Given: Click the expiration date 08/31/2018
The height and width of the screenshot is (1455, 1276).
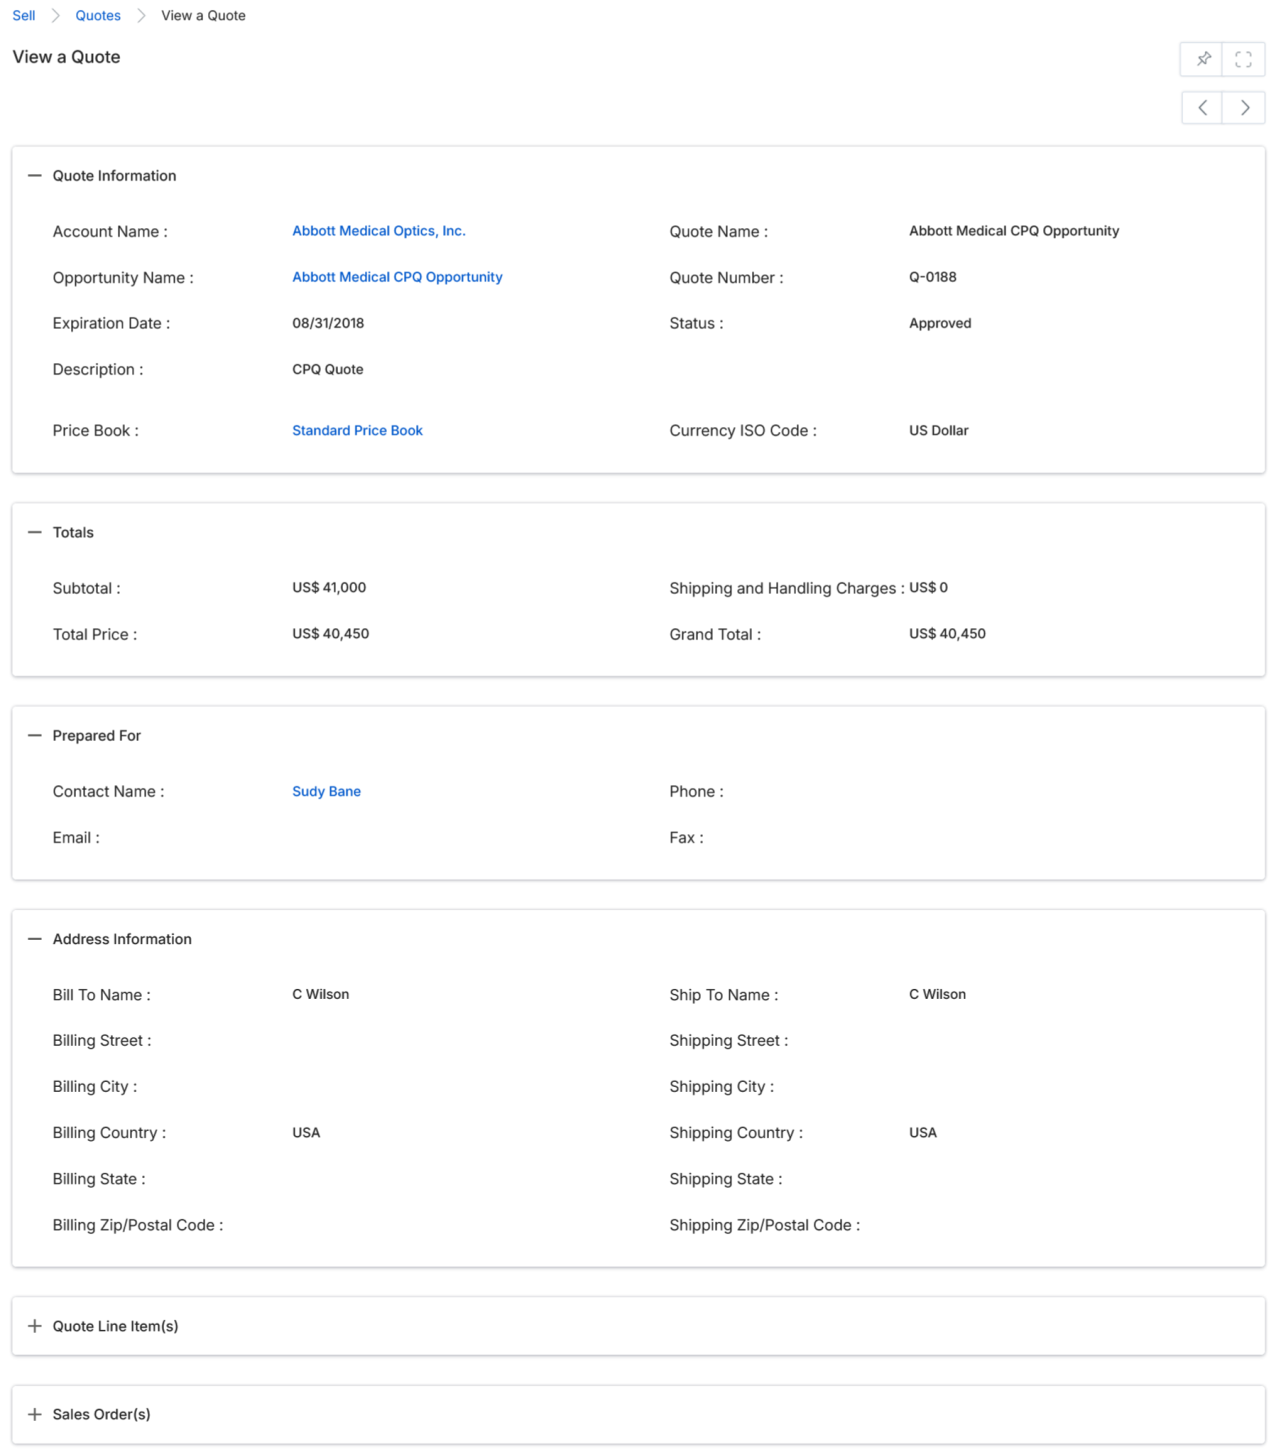Looking at the screenshot, I should (328, 323).
